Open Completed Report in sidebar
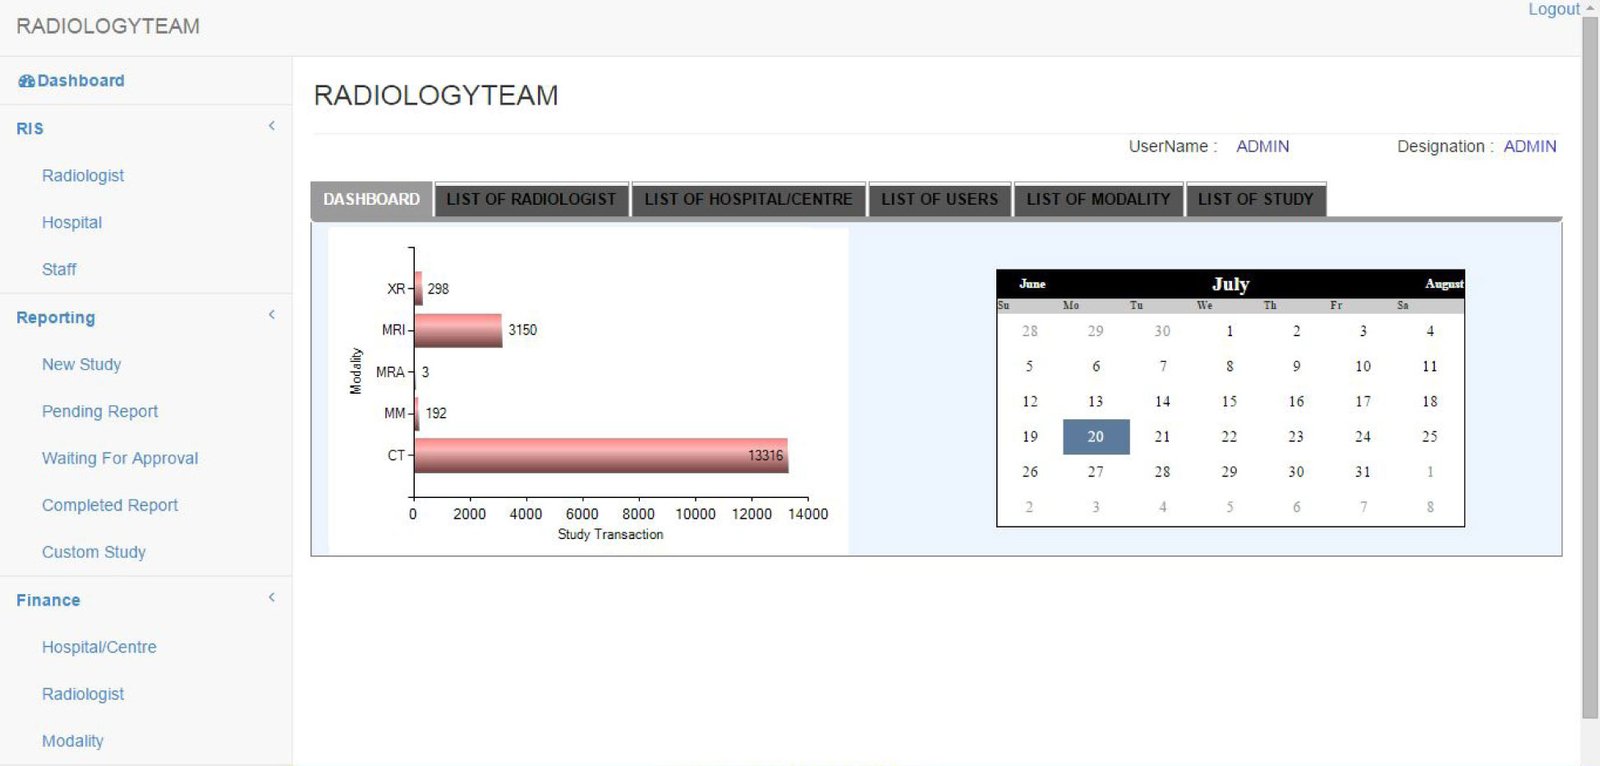 click(x=110, y=505)
